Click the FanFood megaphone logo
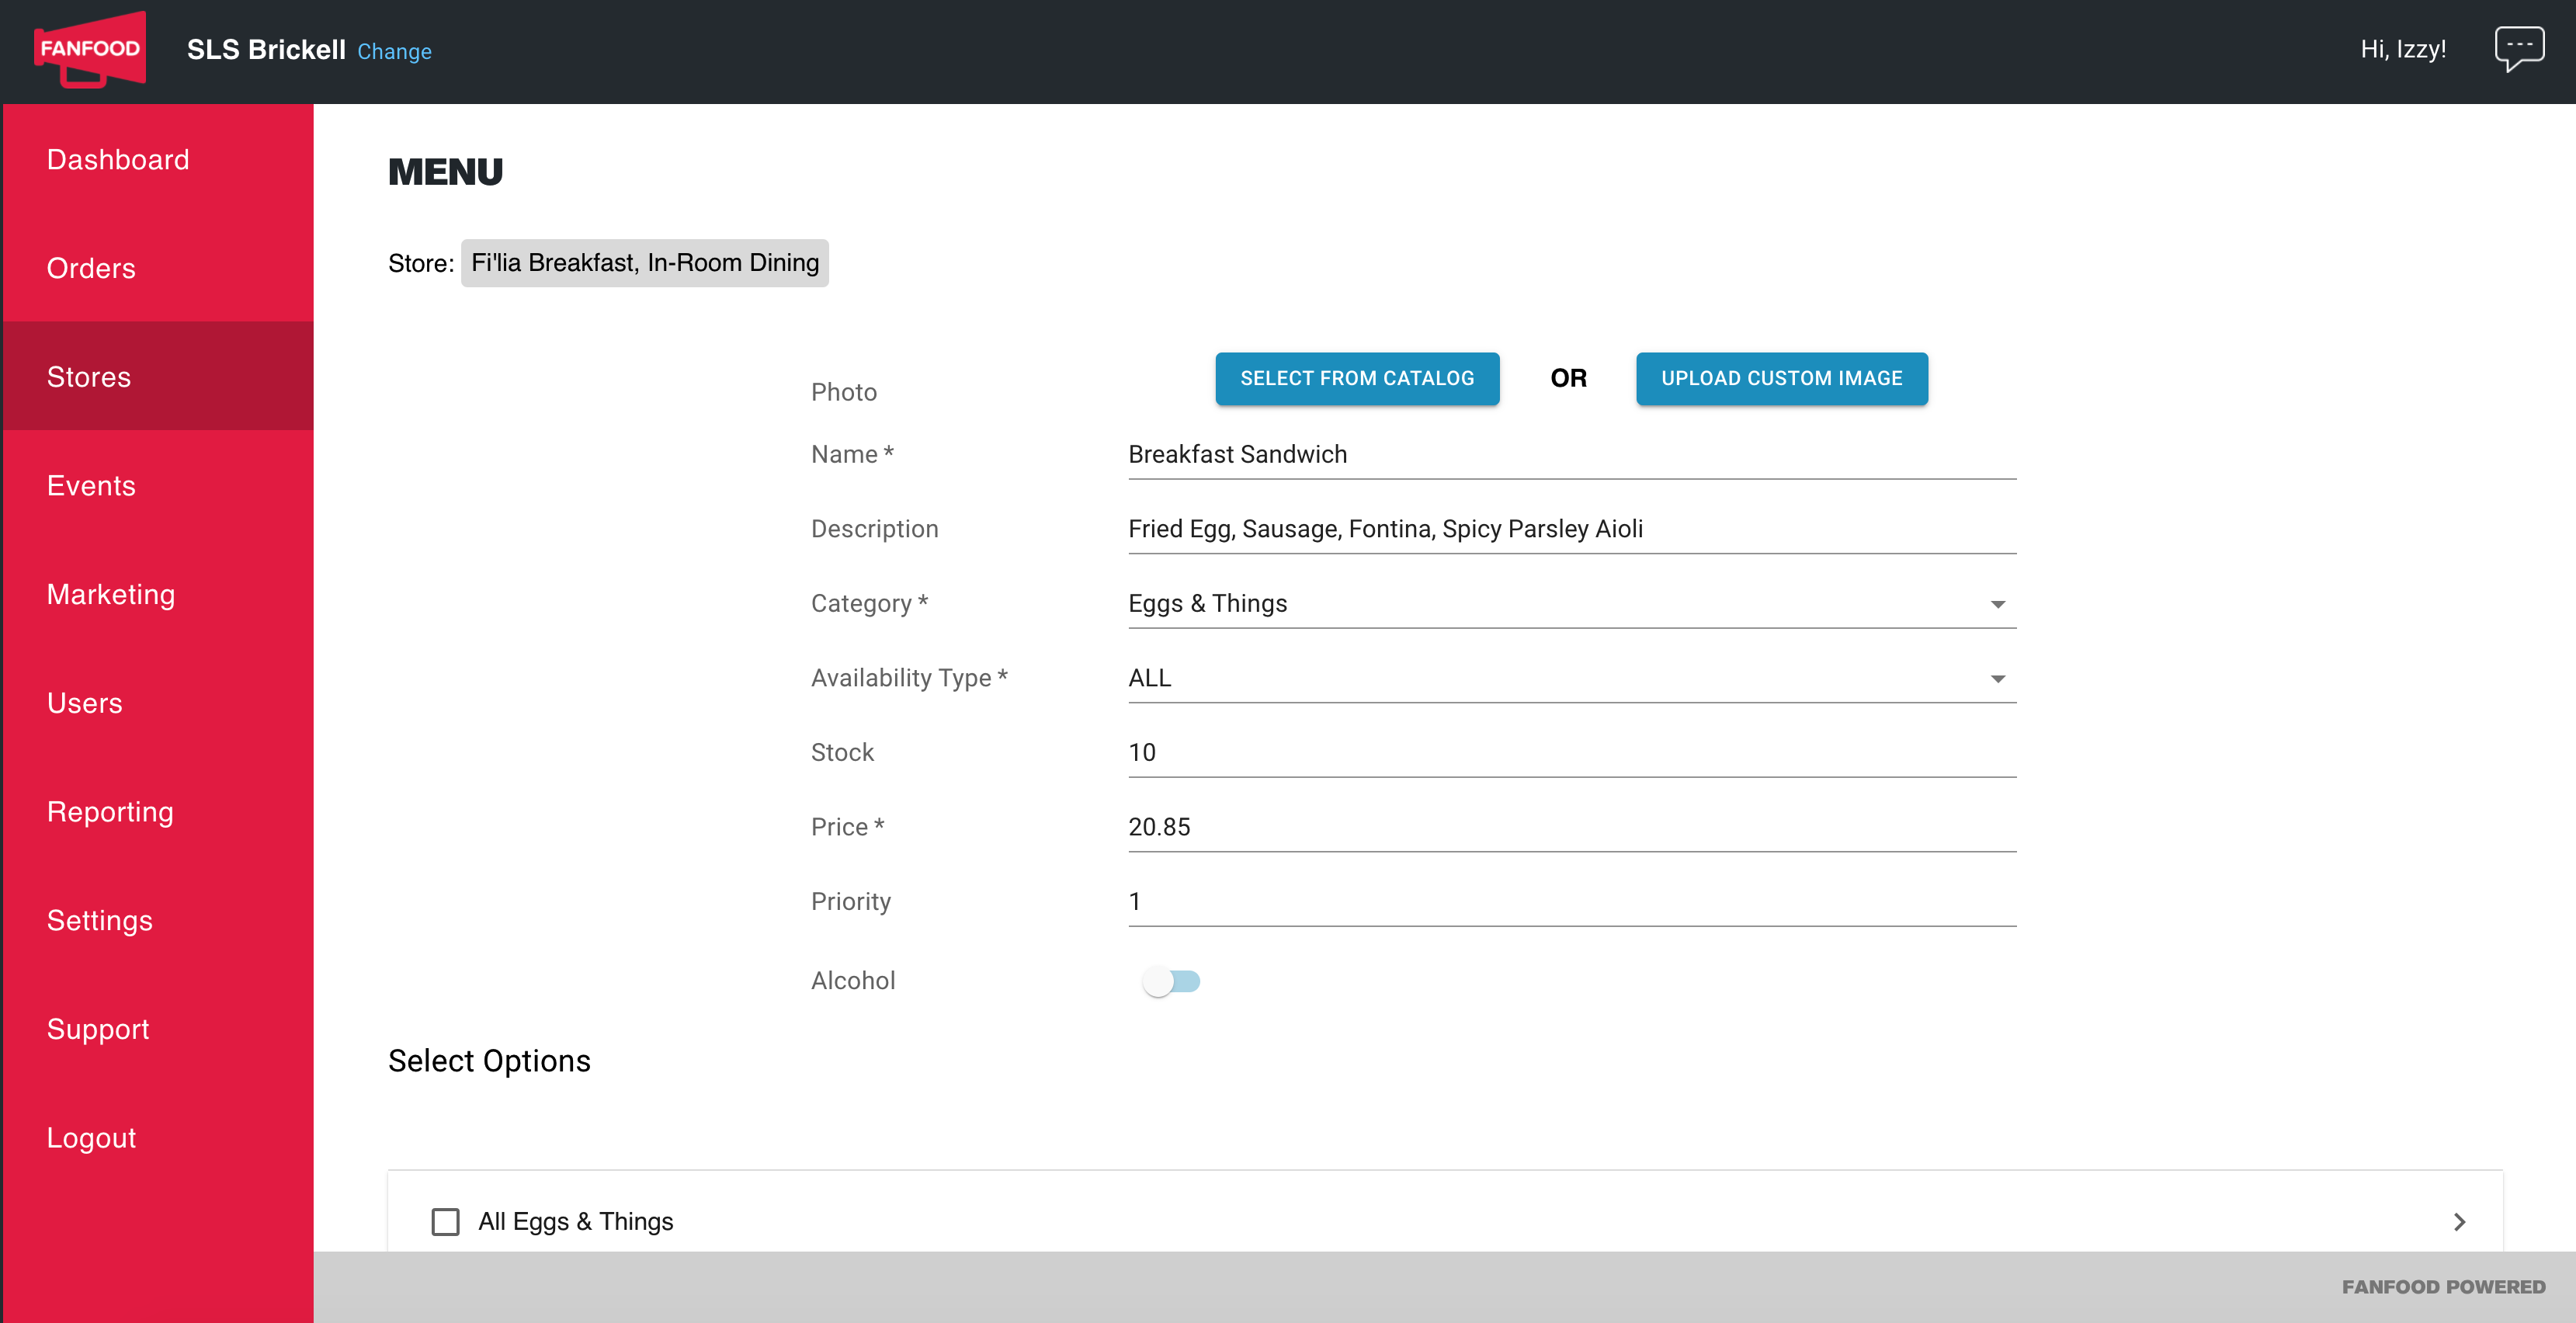 pyautogui.click(x=90, y=50)
